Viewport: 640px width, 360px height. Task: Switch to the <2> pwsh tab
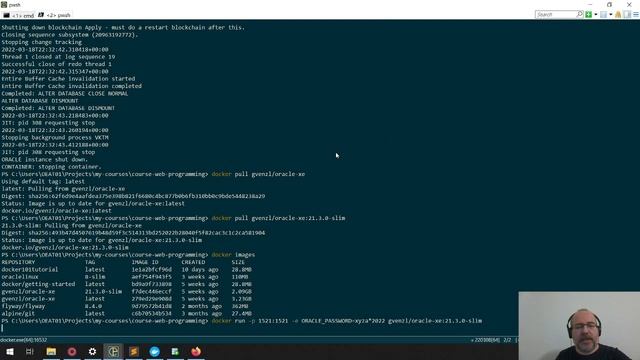55,15
